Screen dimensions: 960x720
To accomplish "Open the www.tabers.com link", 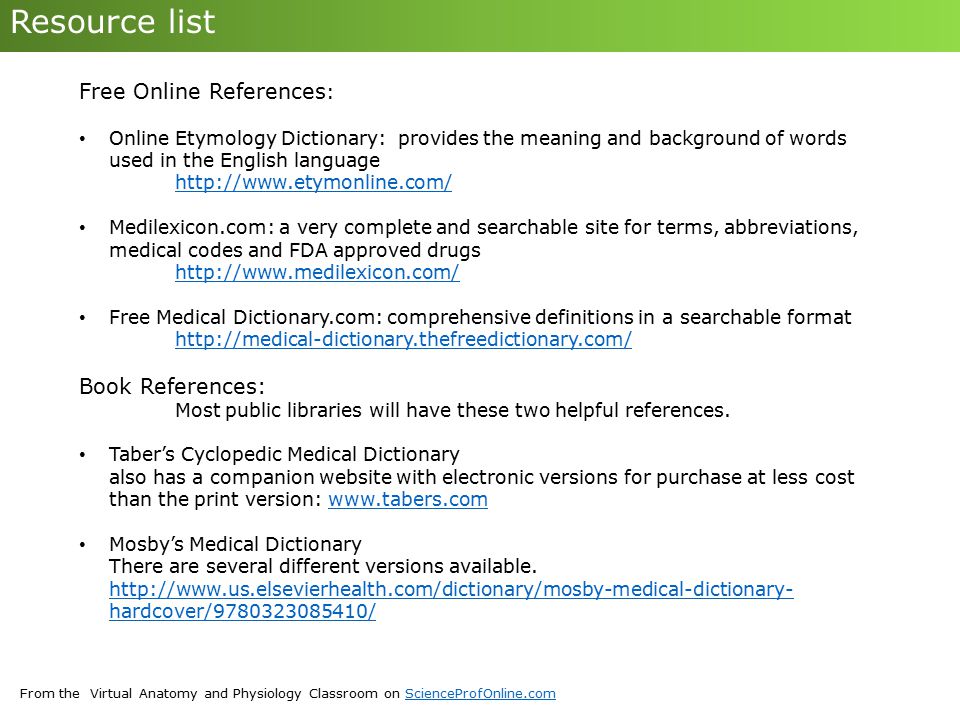I will point(408,500).
